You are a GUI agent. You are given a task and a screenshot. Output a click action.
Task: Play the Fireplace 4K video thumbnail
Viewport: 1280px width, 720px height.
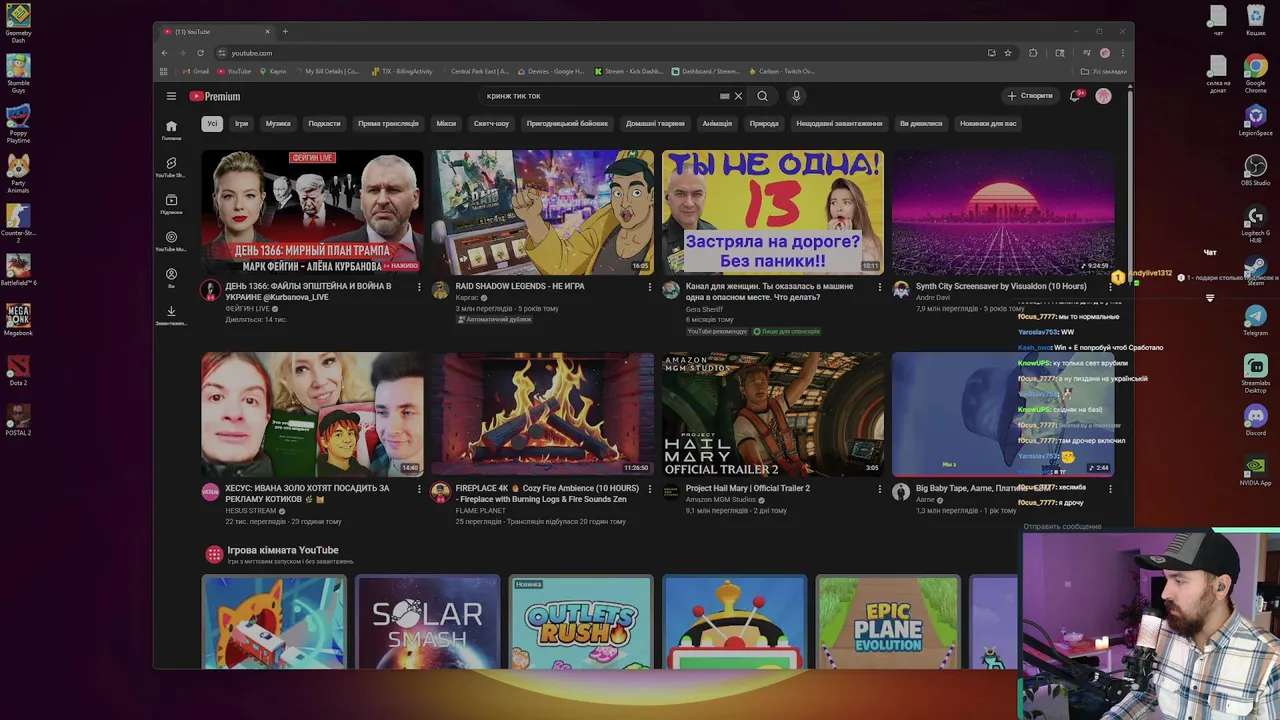(543, 414)
